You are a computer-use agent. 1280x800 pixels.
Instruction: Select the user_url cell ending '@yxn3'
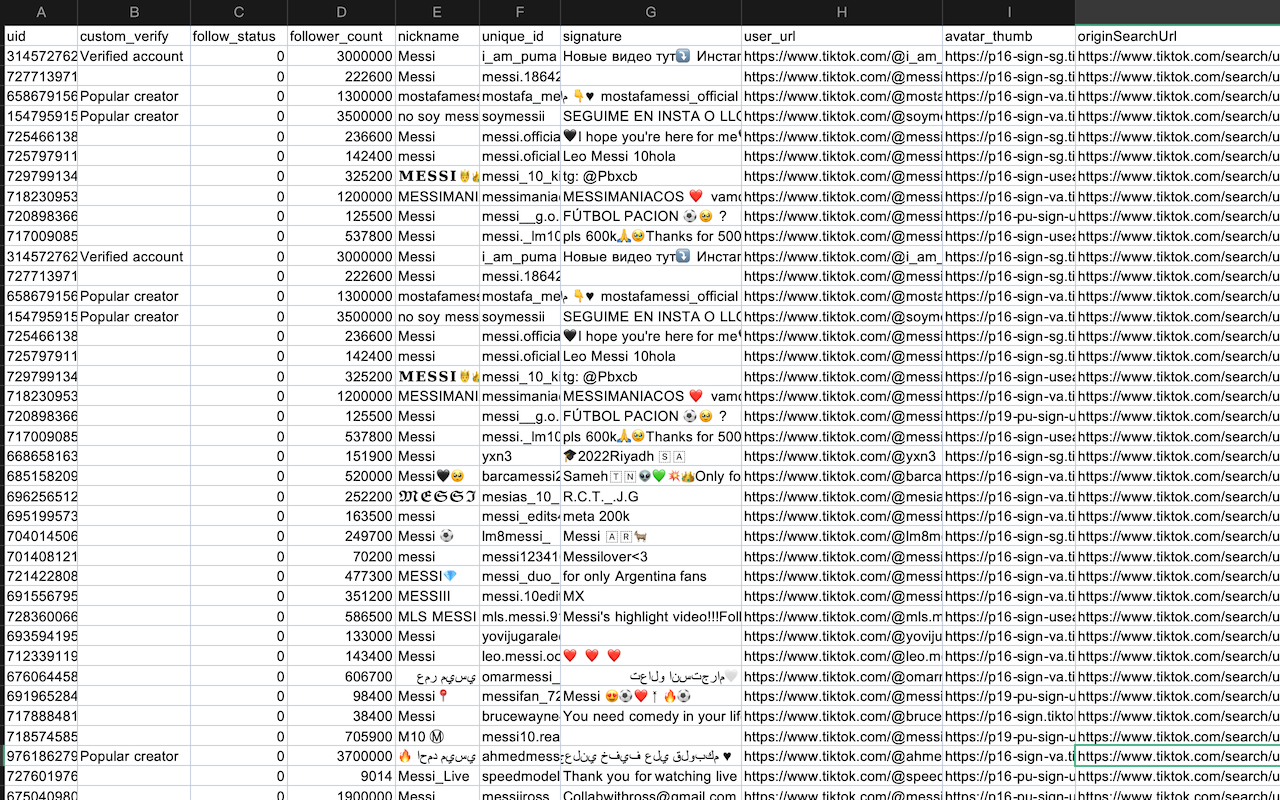(842, 456)
